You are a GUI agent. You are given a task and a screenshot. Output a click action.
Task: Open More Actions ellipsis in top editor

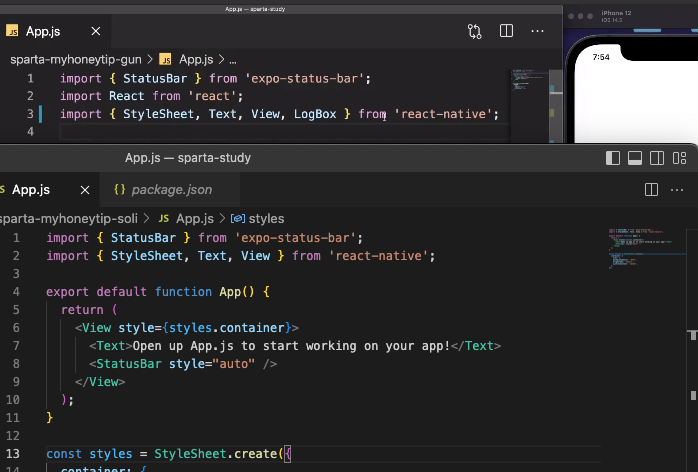[537, 31]
